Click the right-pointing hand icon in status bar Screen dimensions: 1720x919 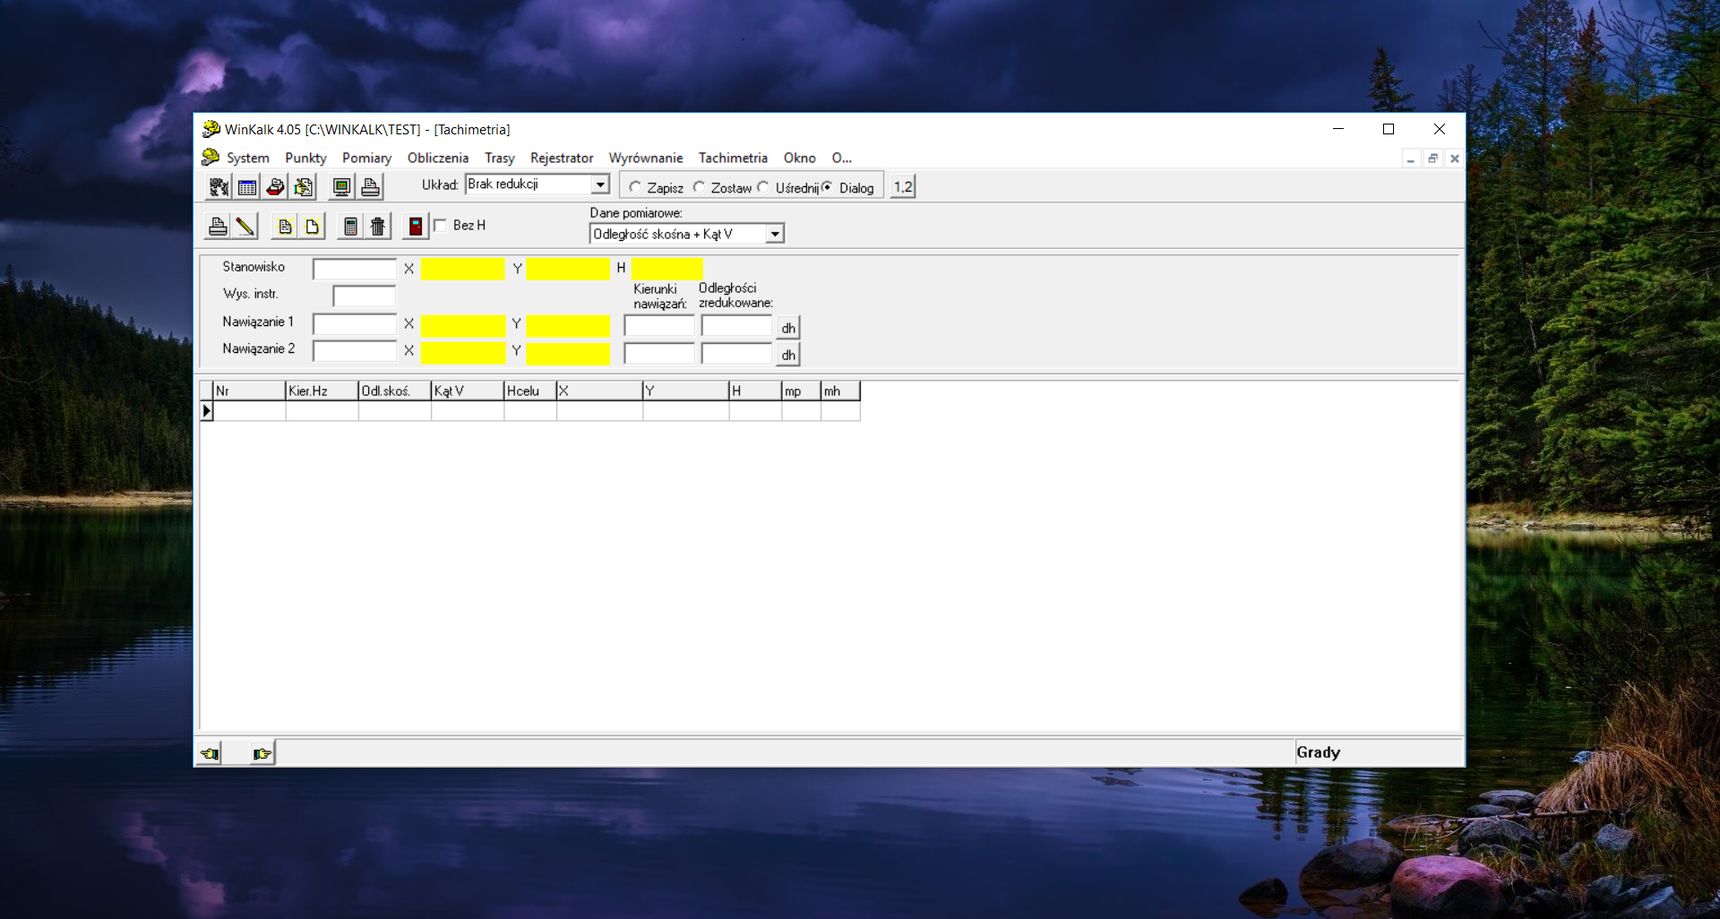tap(262, 753)
